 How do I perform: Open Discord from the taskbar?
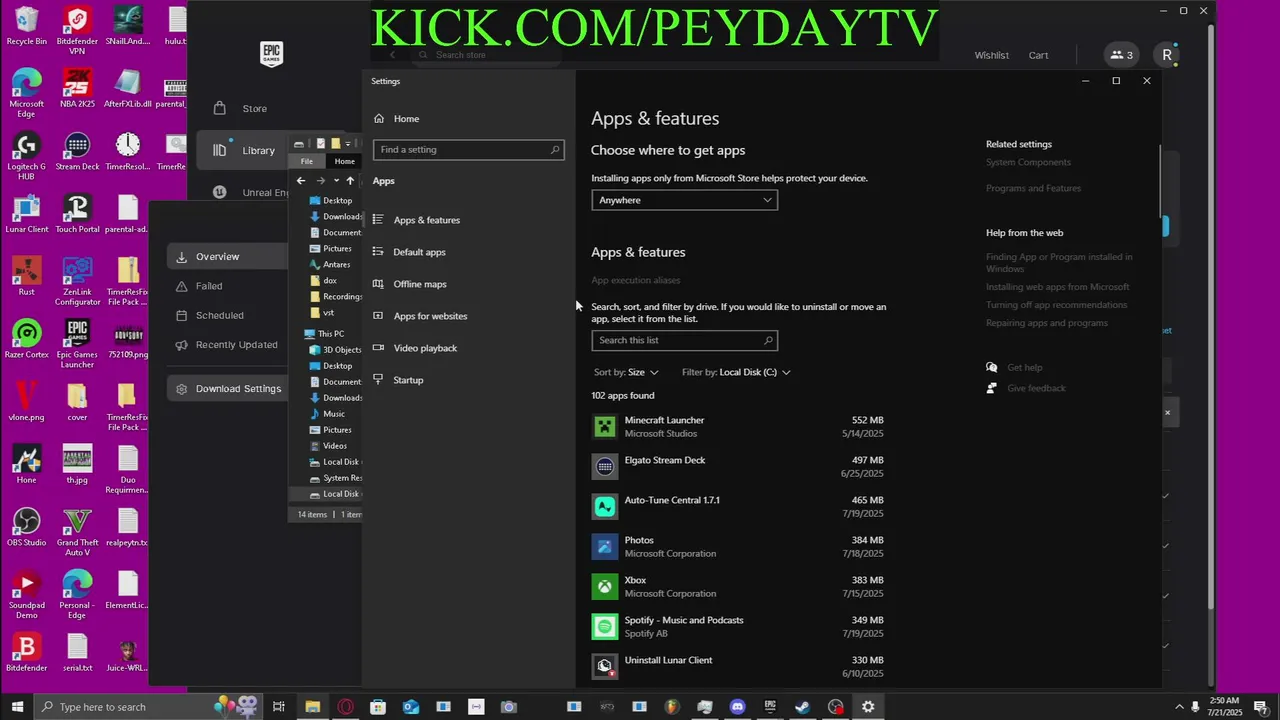tap(737, 707)
